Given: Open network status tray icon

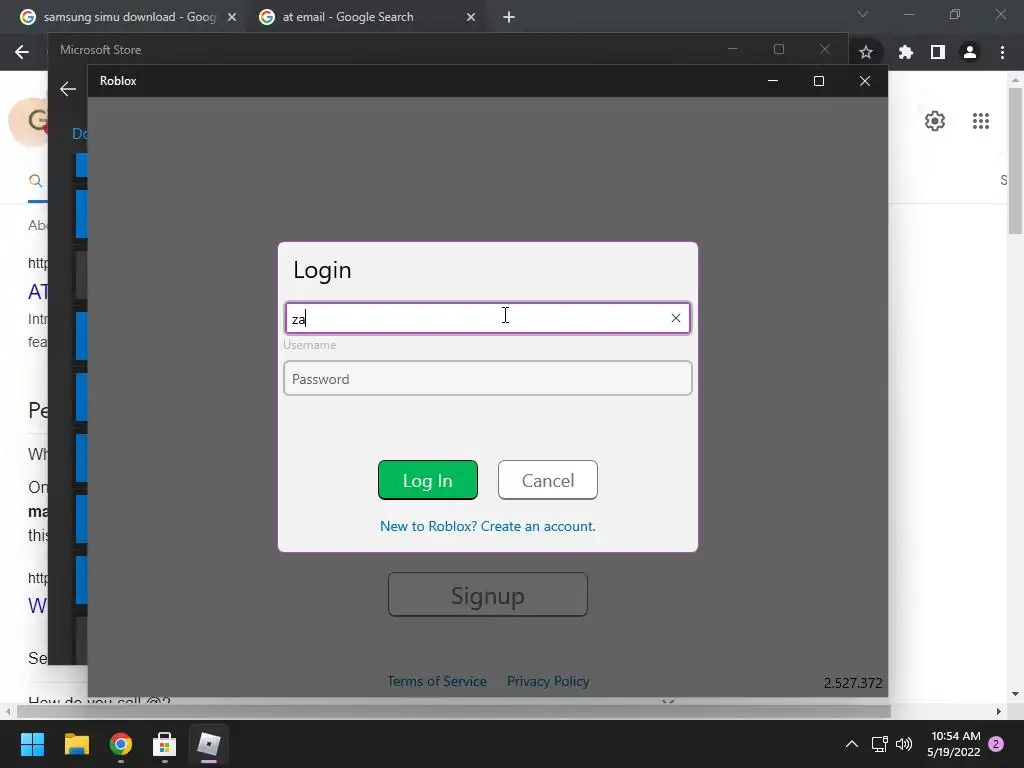Looking at the screenshot, I should (879, 744).
